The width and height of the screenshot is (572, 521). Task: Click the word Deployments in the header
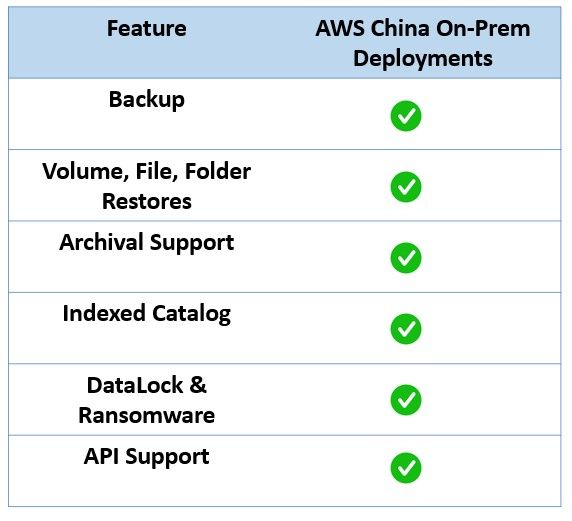click(423, 59)
